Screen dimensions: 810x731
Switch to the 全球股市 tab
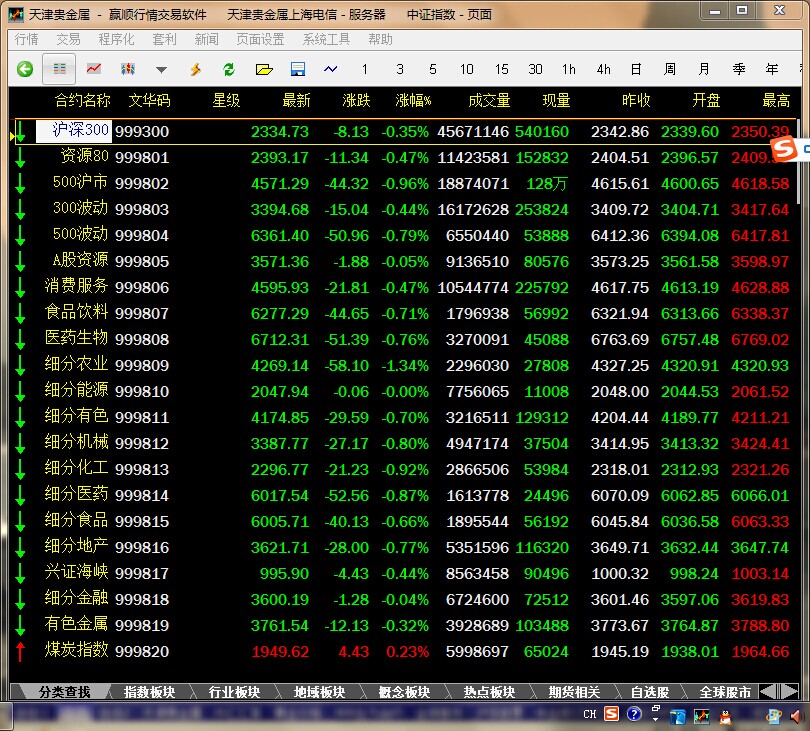[725, 692]
